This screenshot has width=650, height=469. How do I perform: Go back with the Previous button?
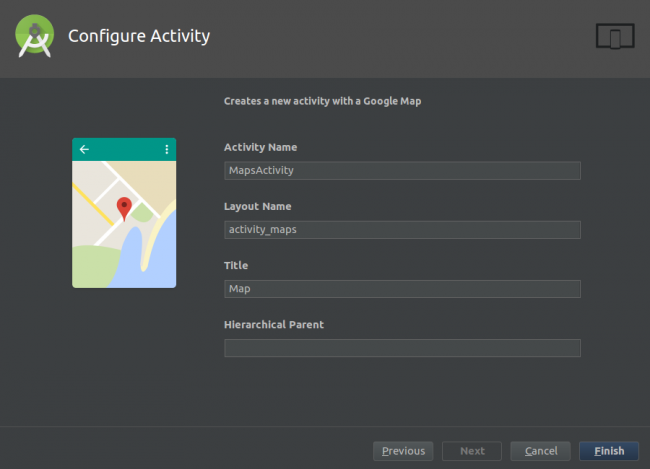coord(403,451)
